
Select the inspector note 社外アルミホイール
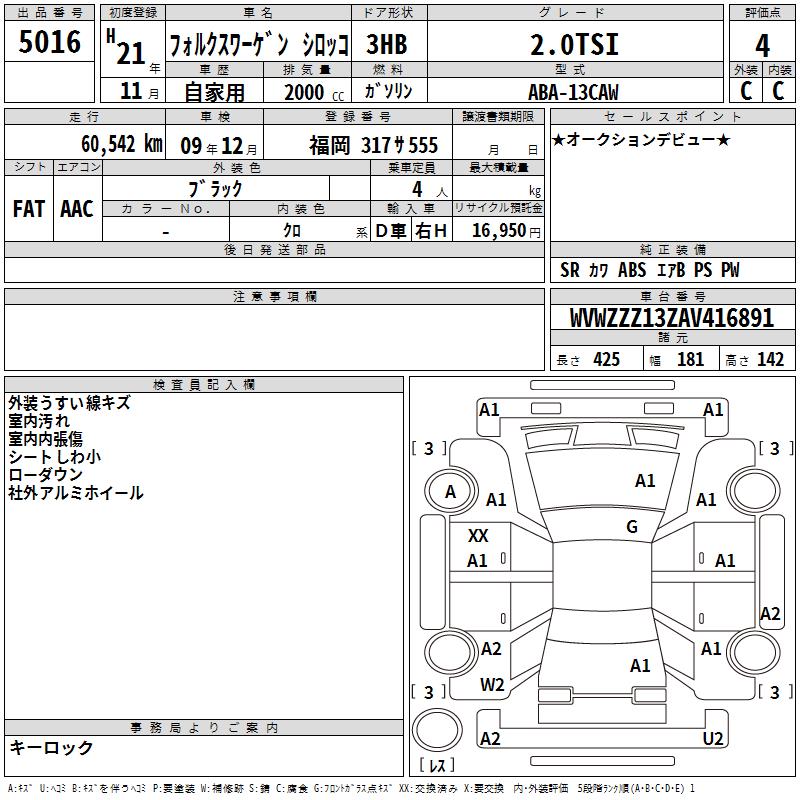pyautogui.click(x=76, y=492)
